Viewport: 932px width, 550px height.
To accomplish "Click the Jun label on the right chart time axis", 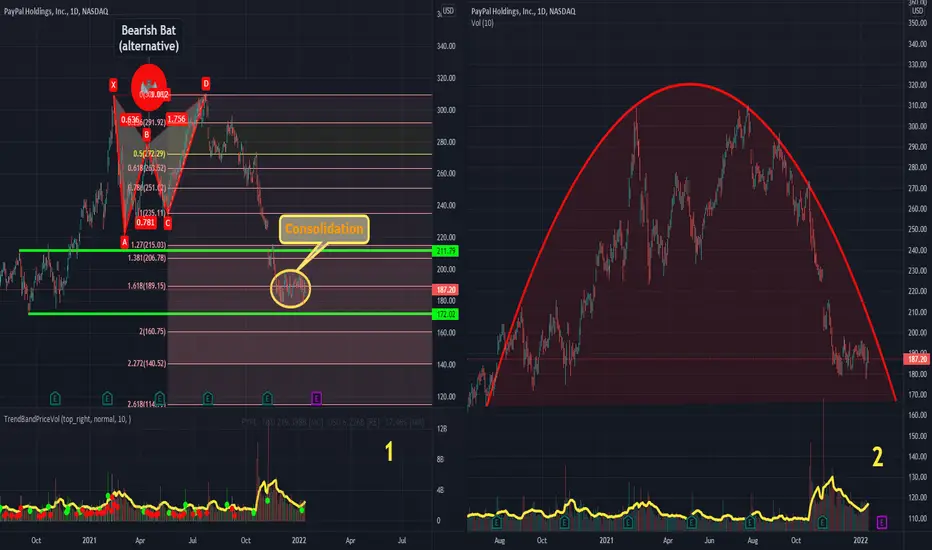I will click(x=709, y=540).
